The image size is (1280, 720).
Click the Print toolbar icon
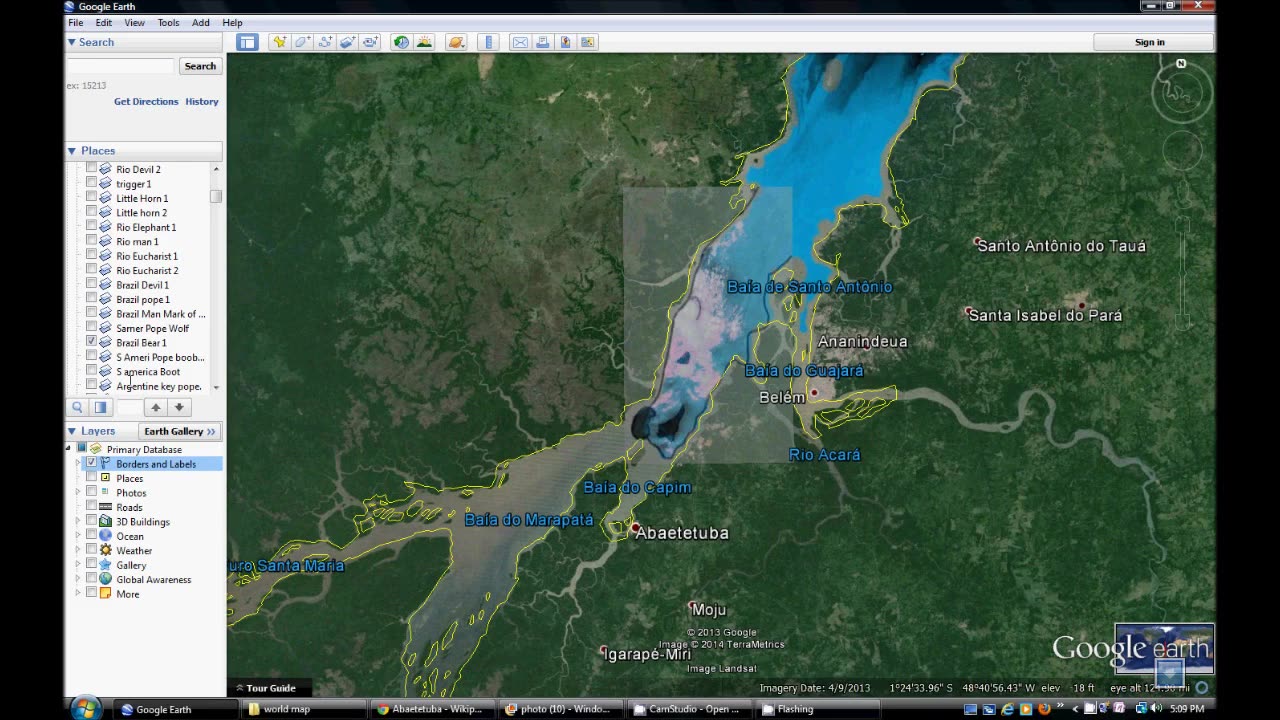pos(543,42)
